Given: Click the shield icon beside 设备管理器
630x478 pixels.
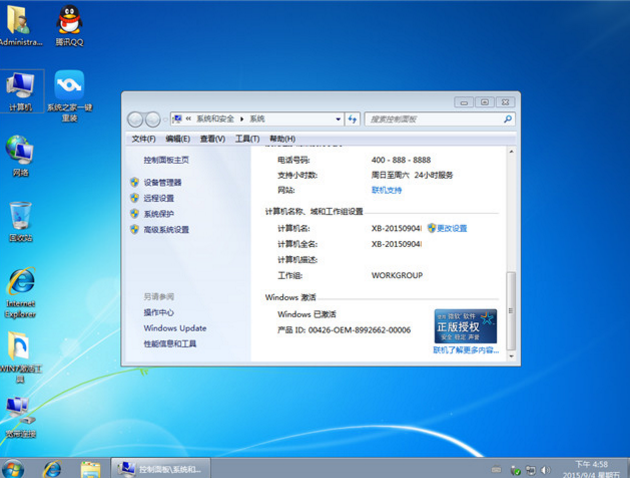Looking at the screenshot, I should [135, 182].
